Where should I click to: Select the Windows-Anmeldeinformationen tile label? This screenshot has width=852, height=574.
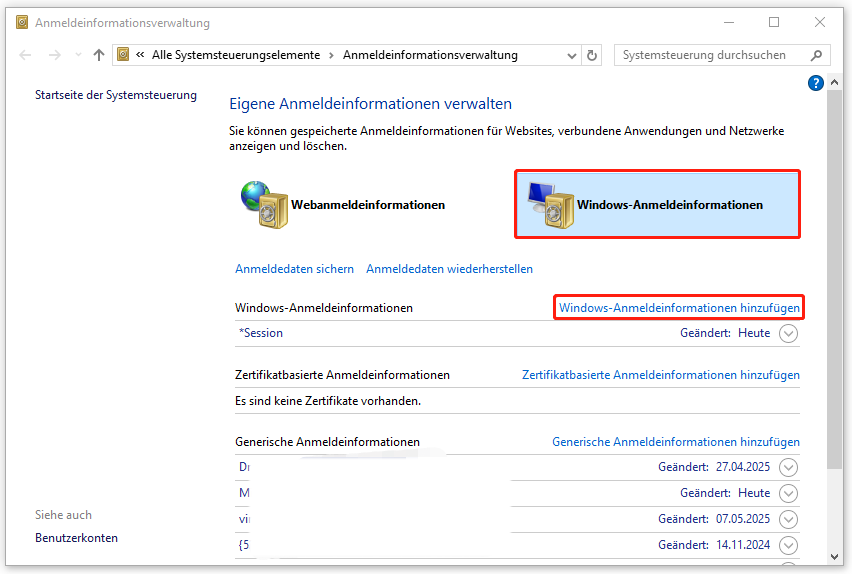coord(670,205)
